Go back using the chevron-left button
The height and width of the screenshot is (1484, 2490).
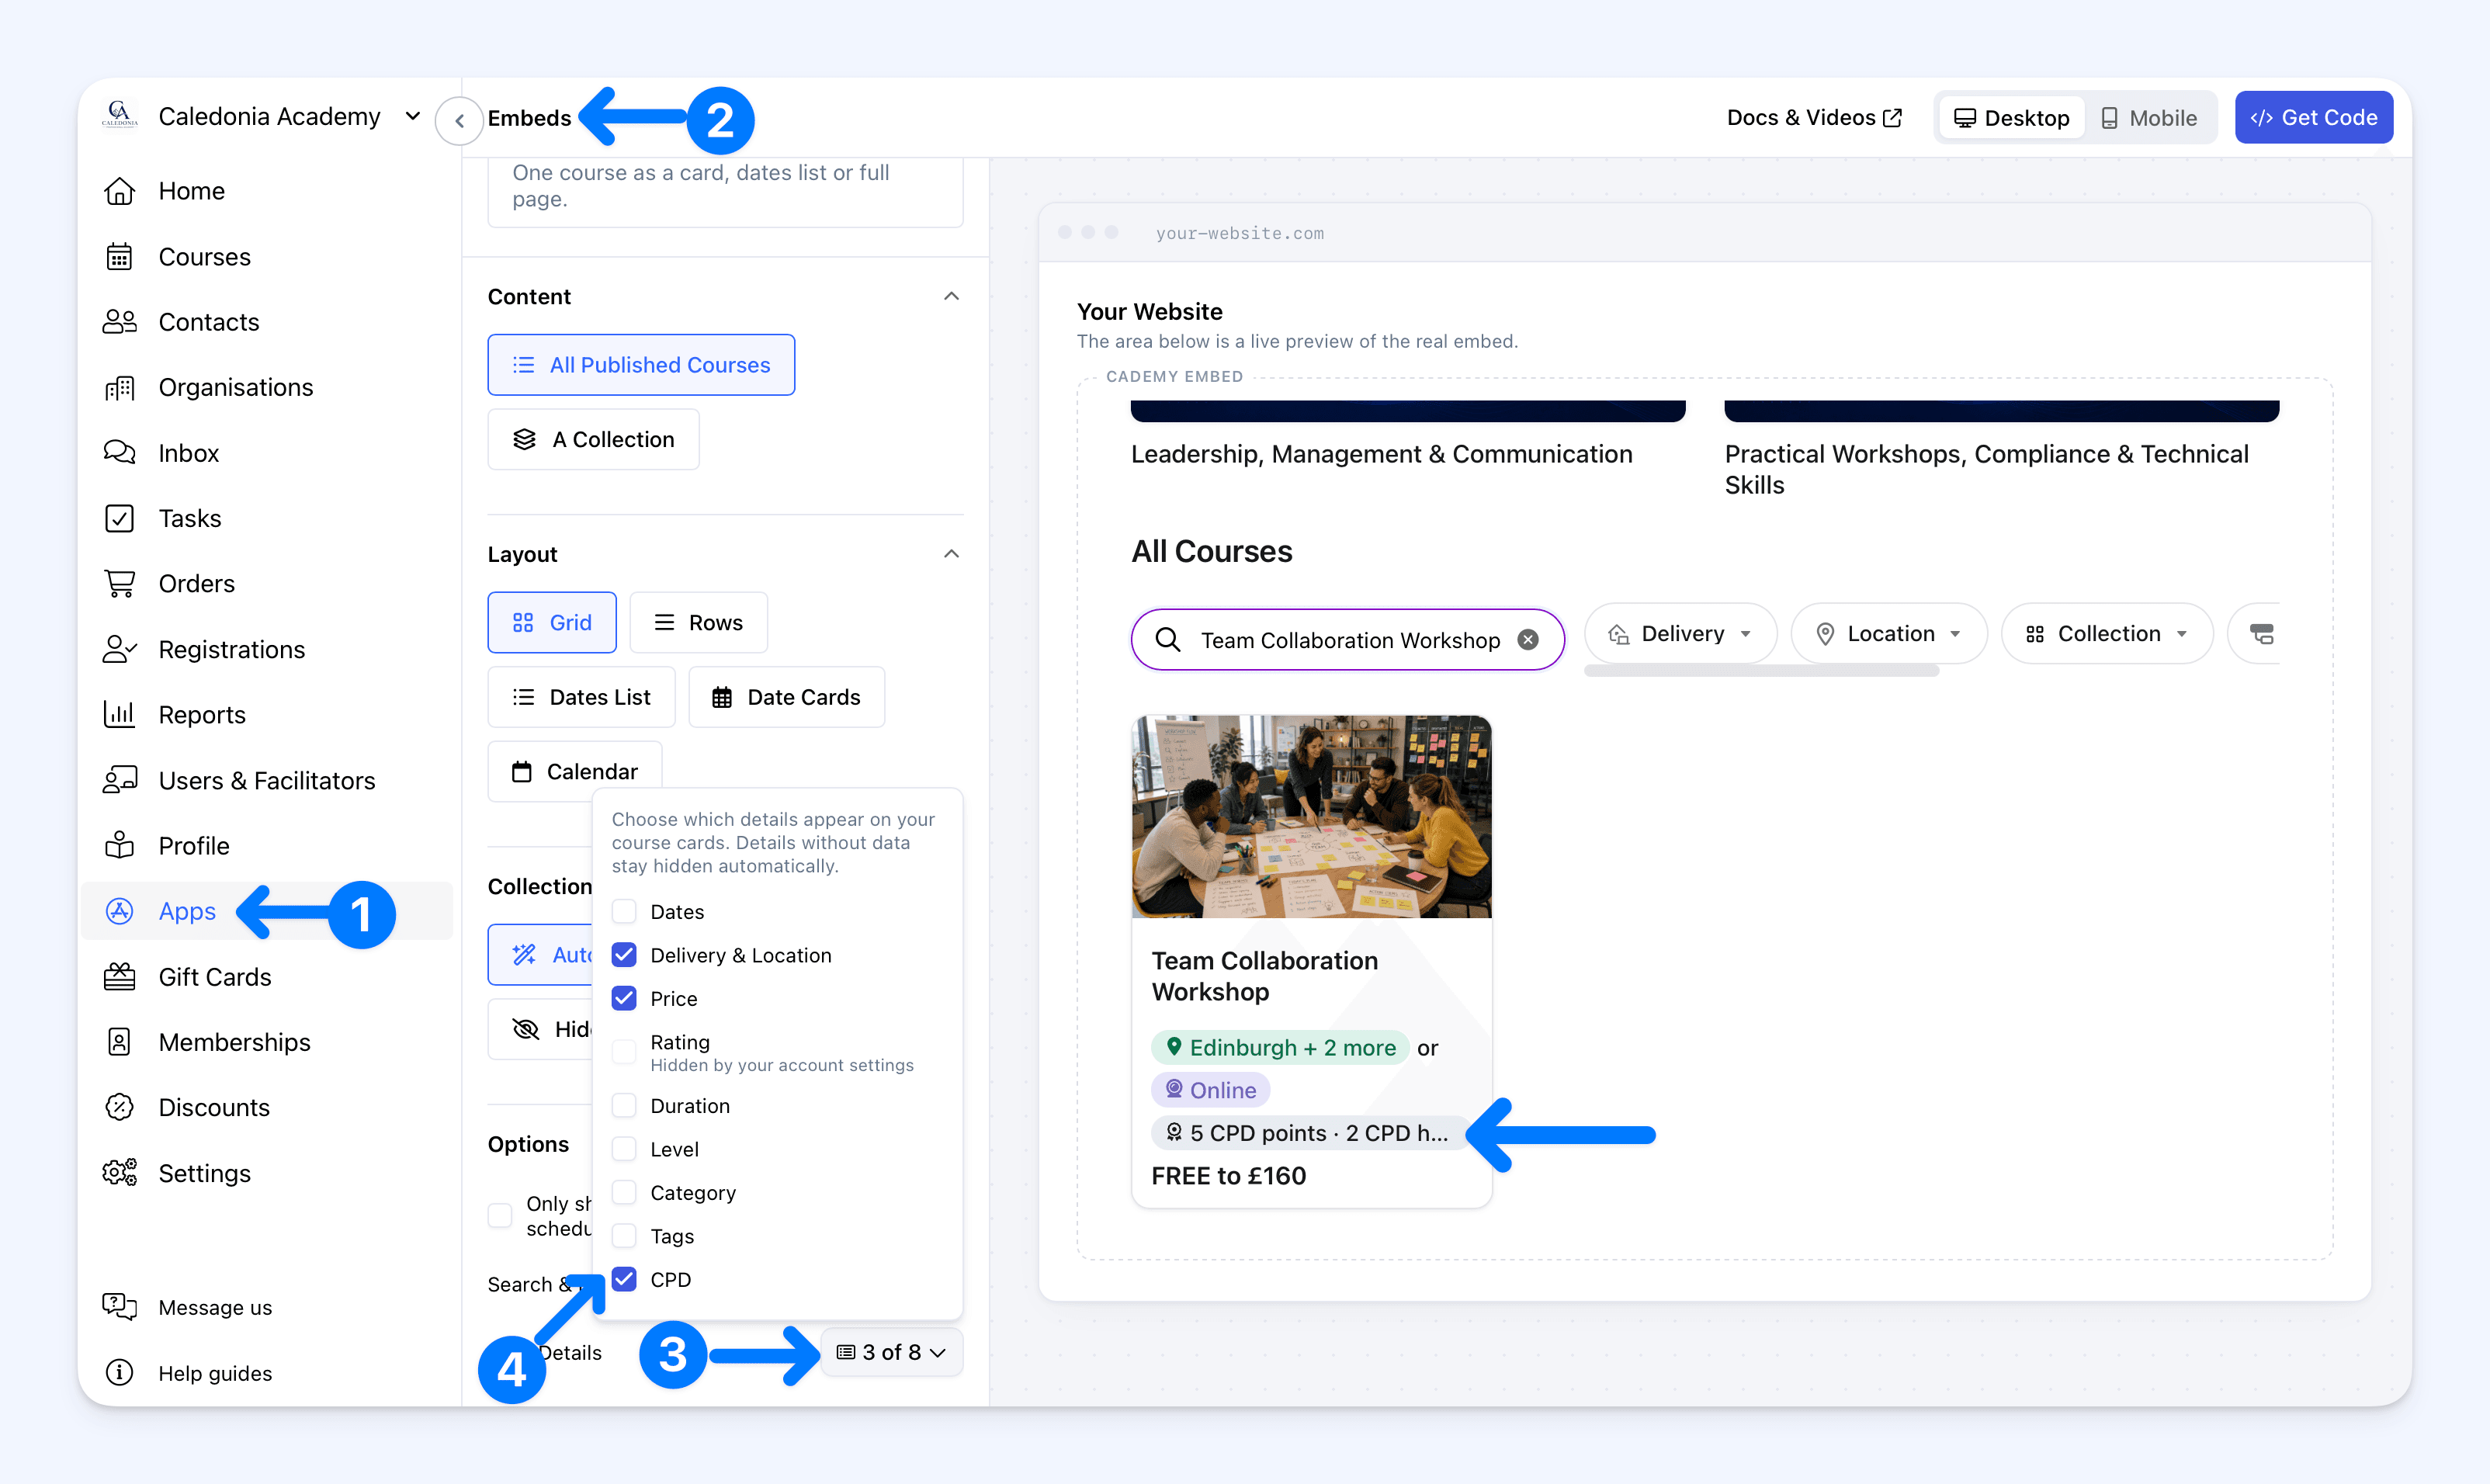click(459, 121)
